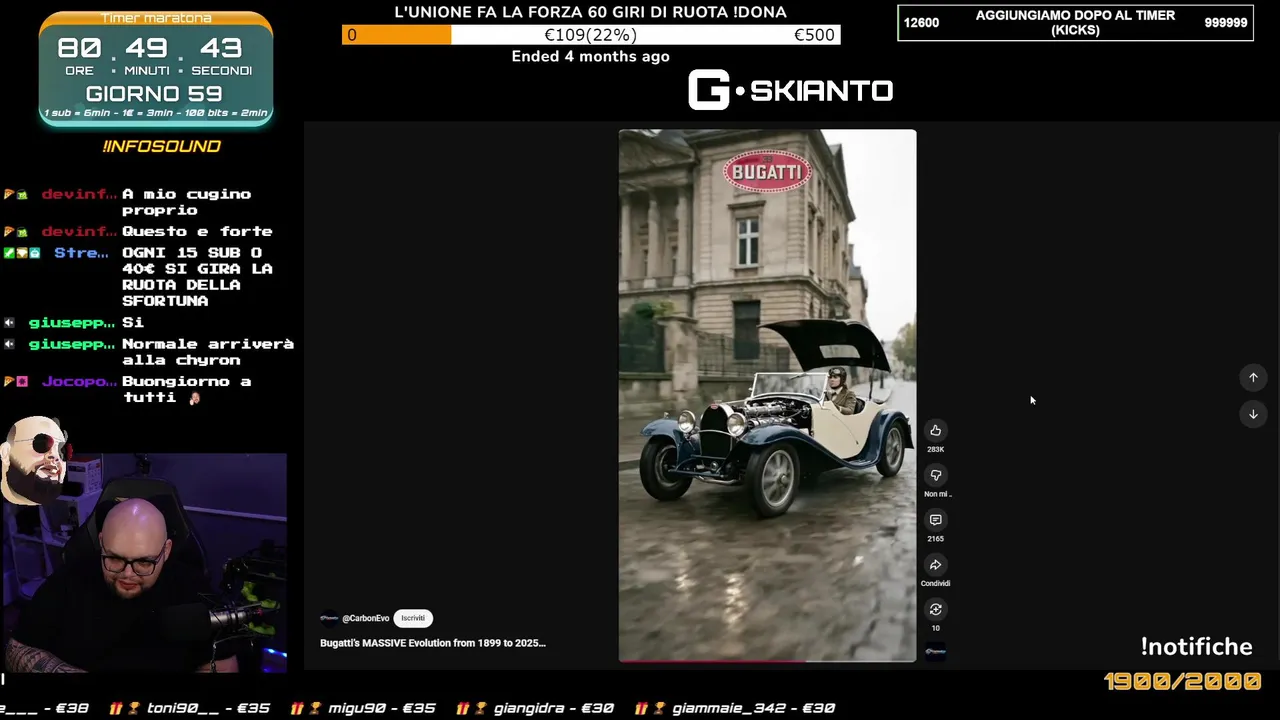This screenshot has width=1280, height=720.
Task: Open the remix icon showing 10
Action: pos(935,610)
